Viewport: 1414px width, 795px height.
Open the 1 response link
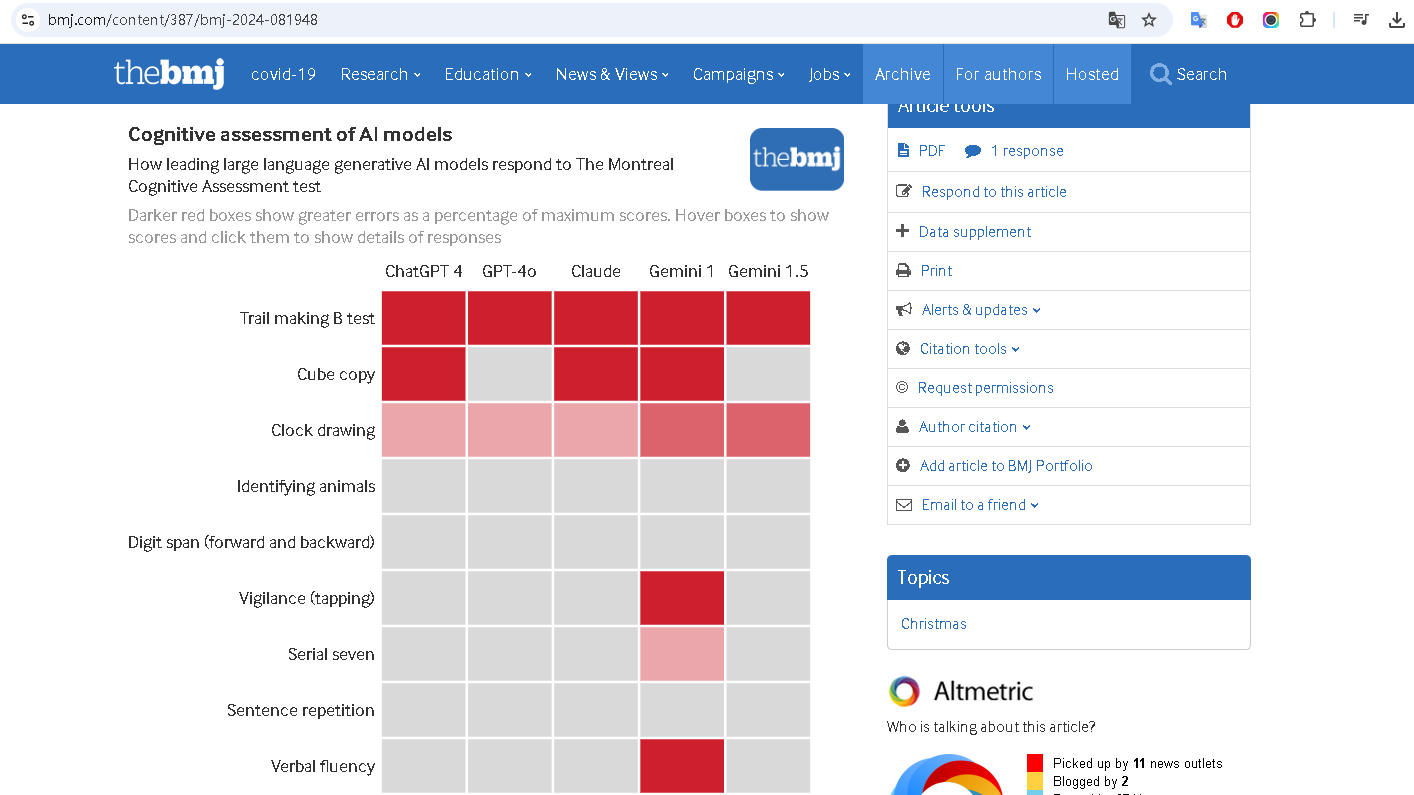[x=1027, y=151]
